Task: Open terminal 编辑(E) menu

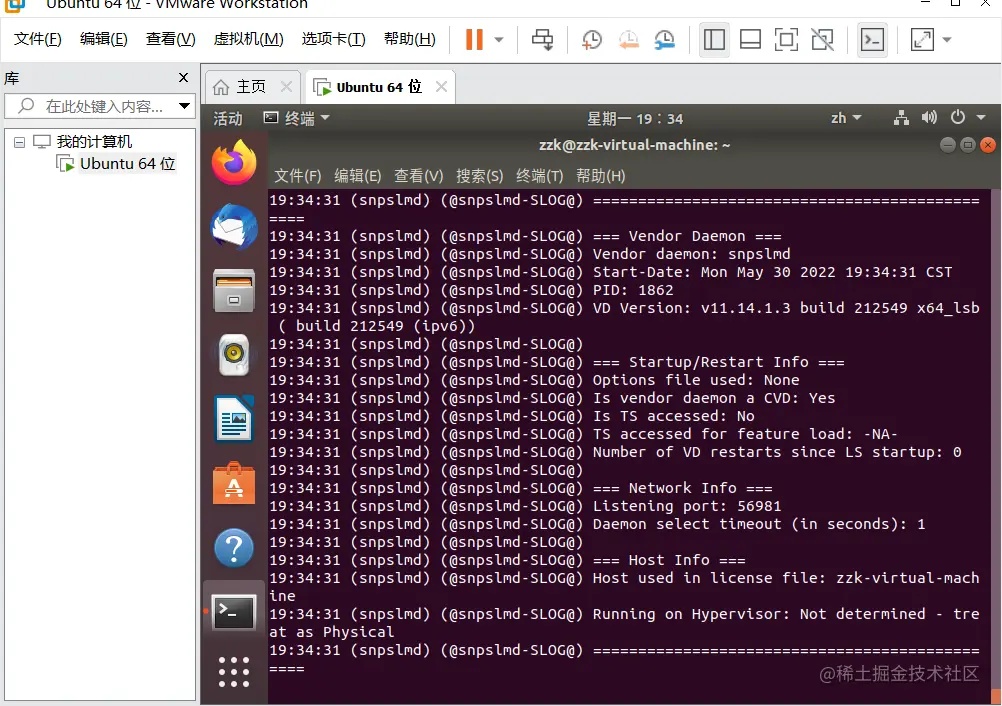Action: coord(358,176)
